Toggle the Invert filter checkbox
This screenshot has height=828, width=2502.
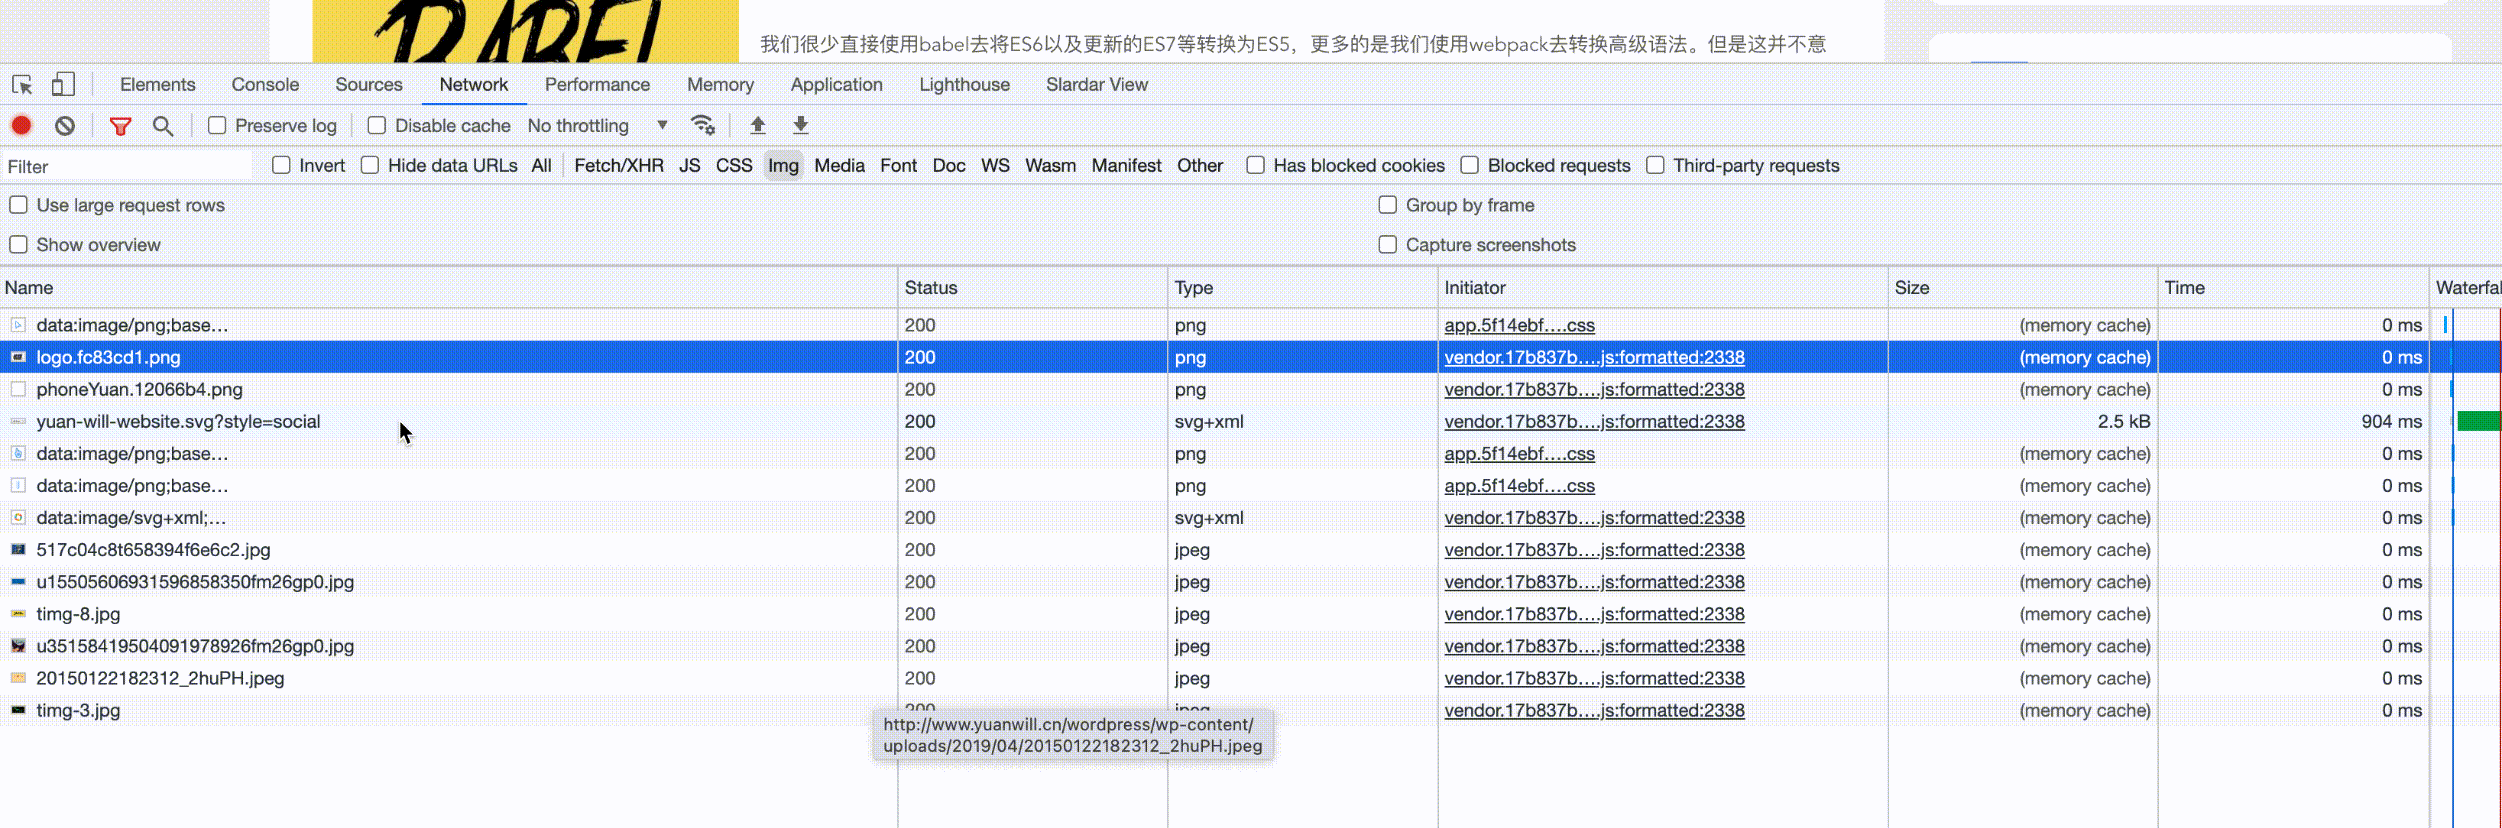(x=281, y=165)
